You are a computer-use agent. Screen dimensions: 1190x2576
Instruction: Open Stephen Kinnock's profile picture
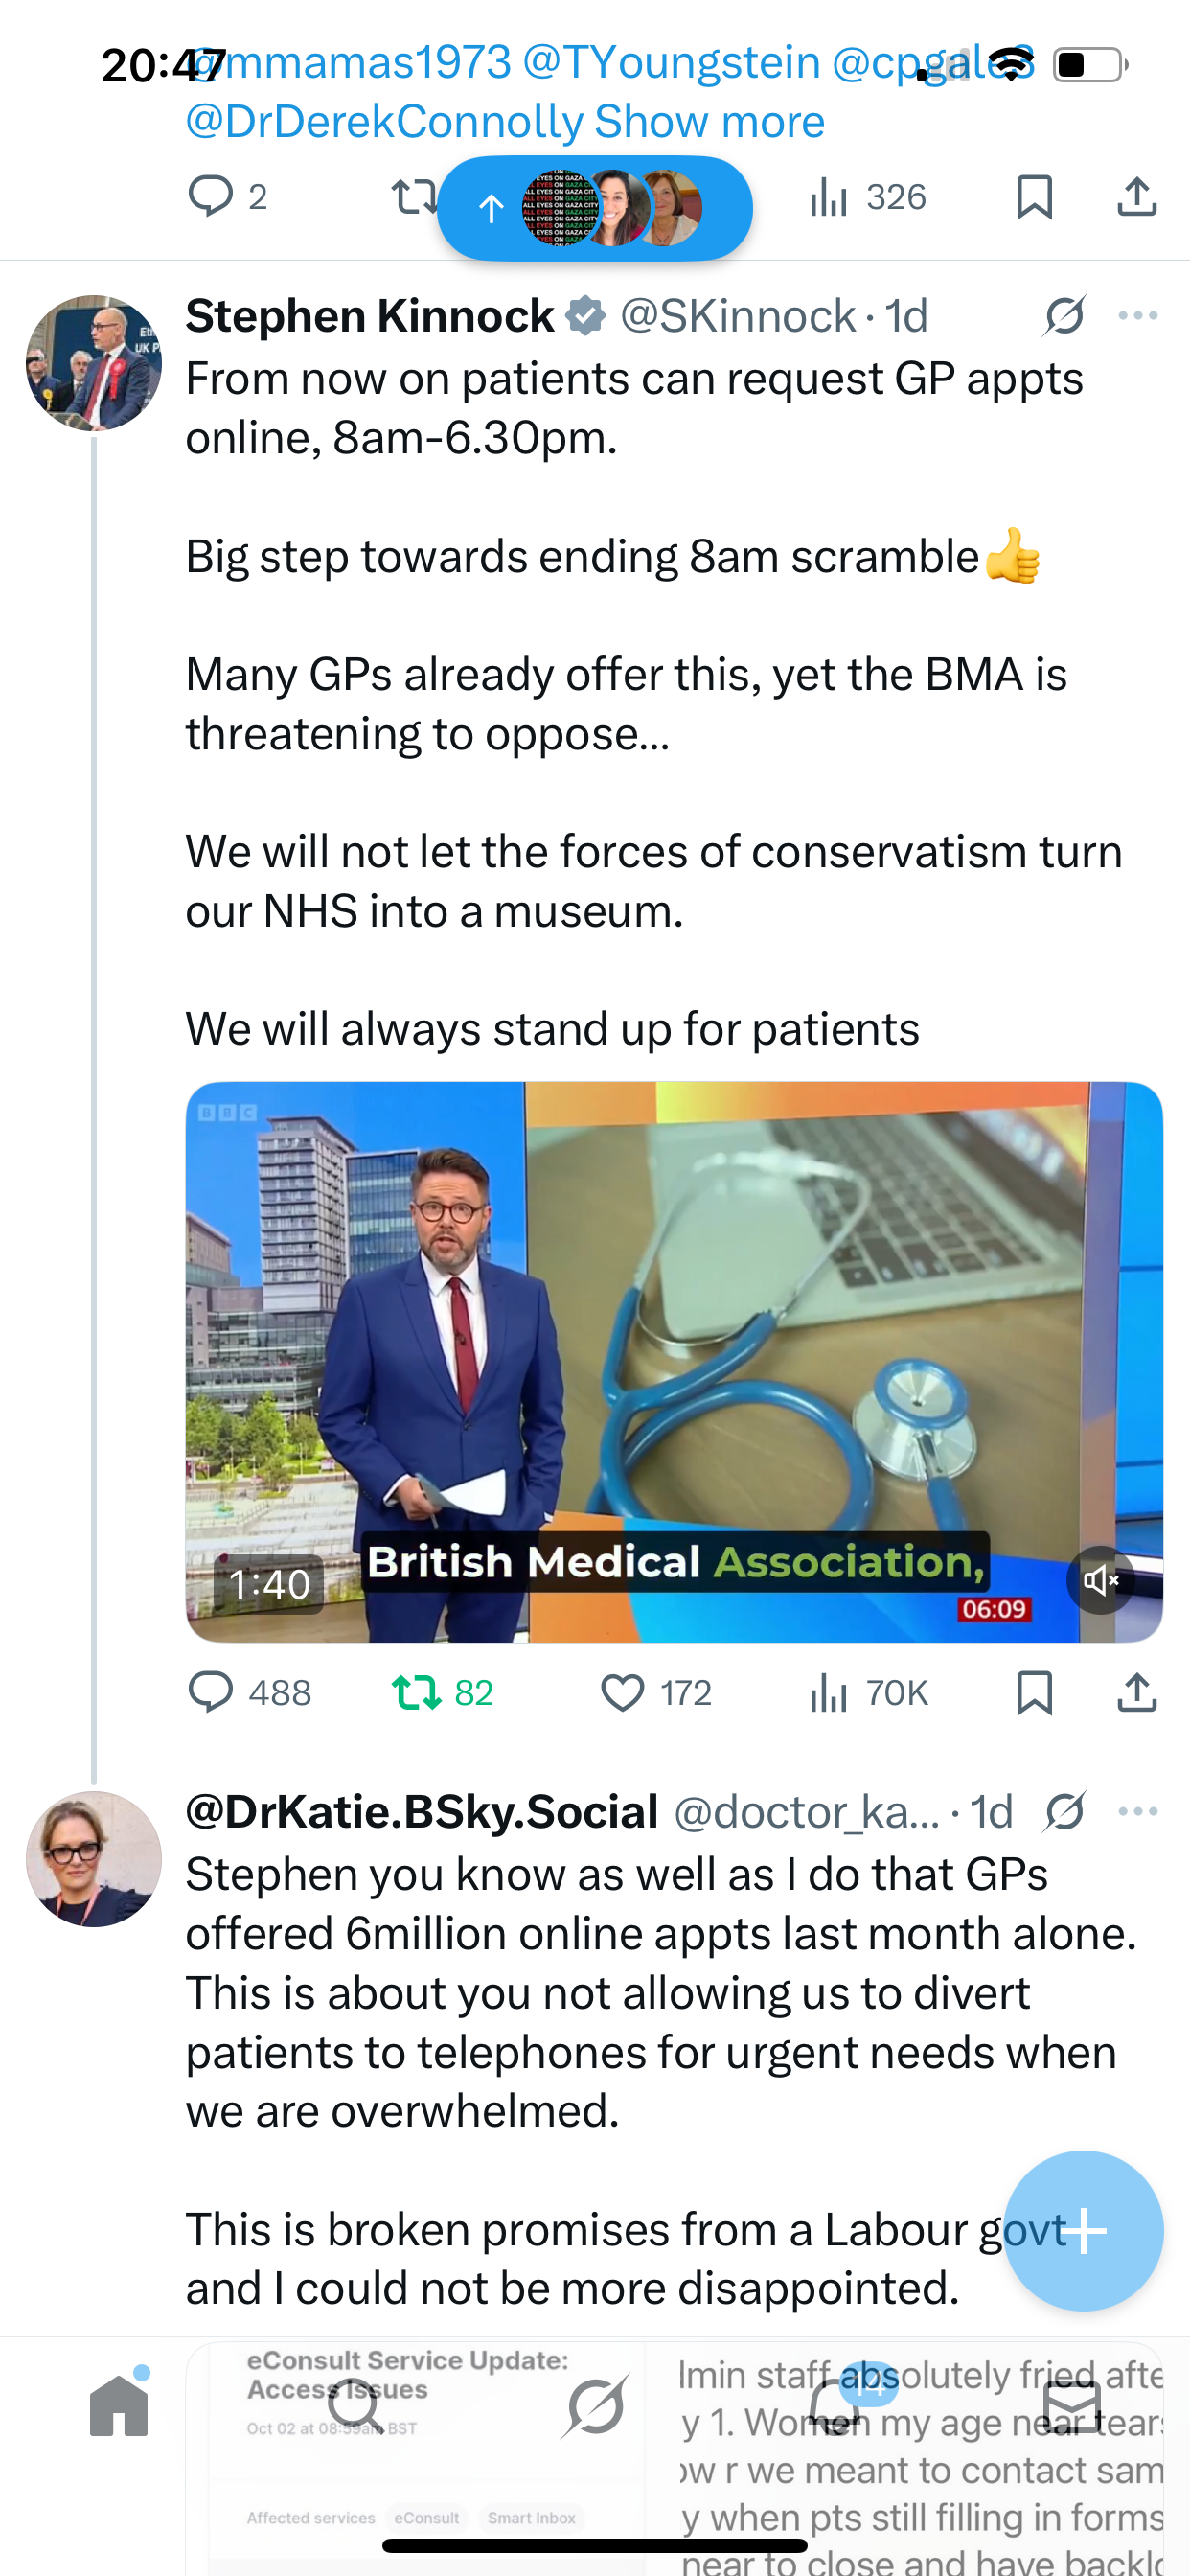click(94, 363)
